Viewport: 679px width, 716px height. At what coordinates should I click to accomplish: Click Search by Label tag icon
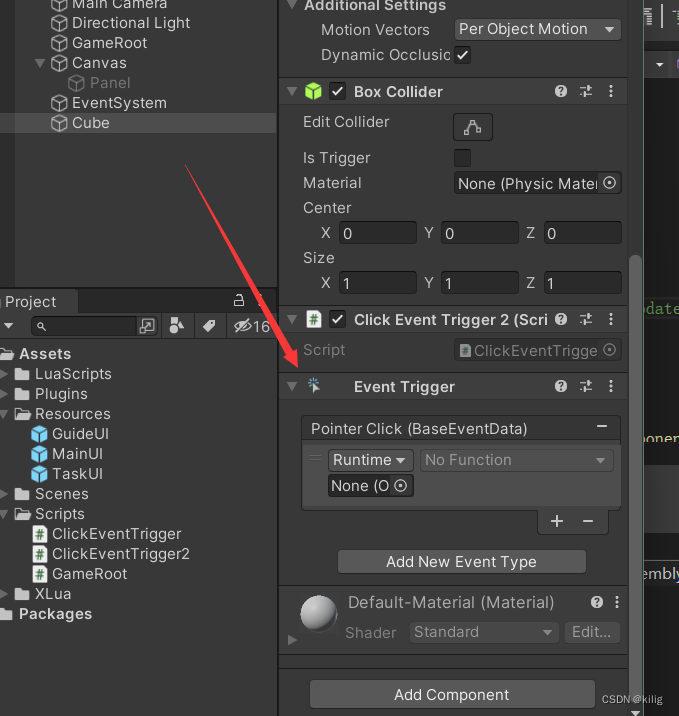click(x=209, y=326)
